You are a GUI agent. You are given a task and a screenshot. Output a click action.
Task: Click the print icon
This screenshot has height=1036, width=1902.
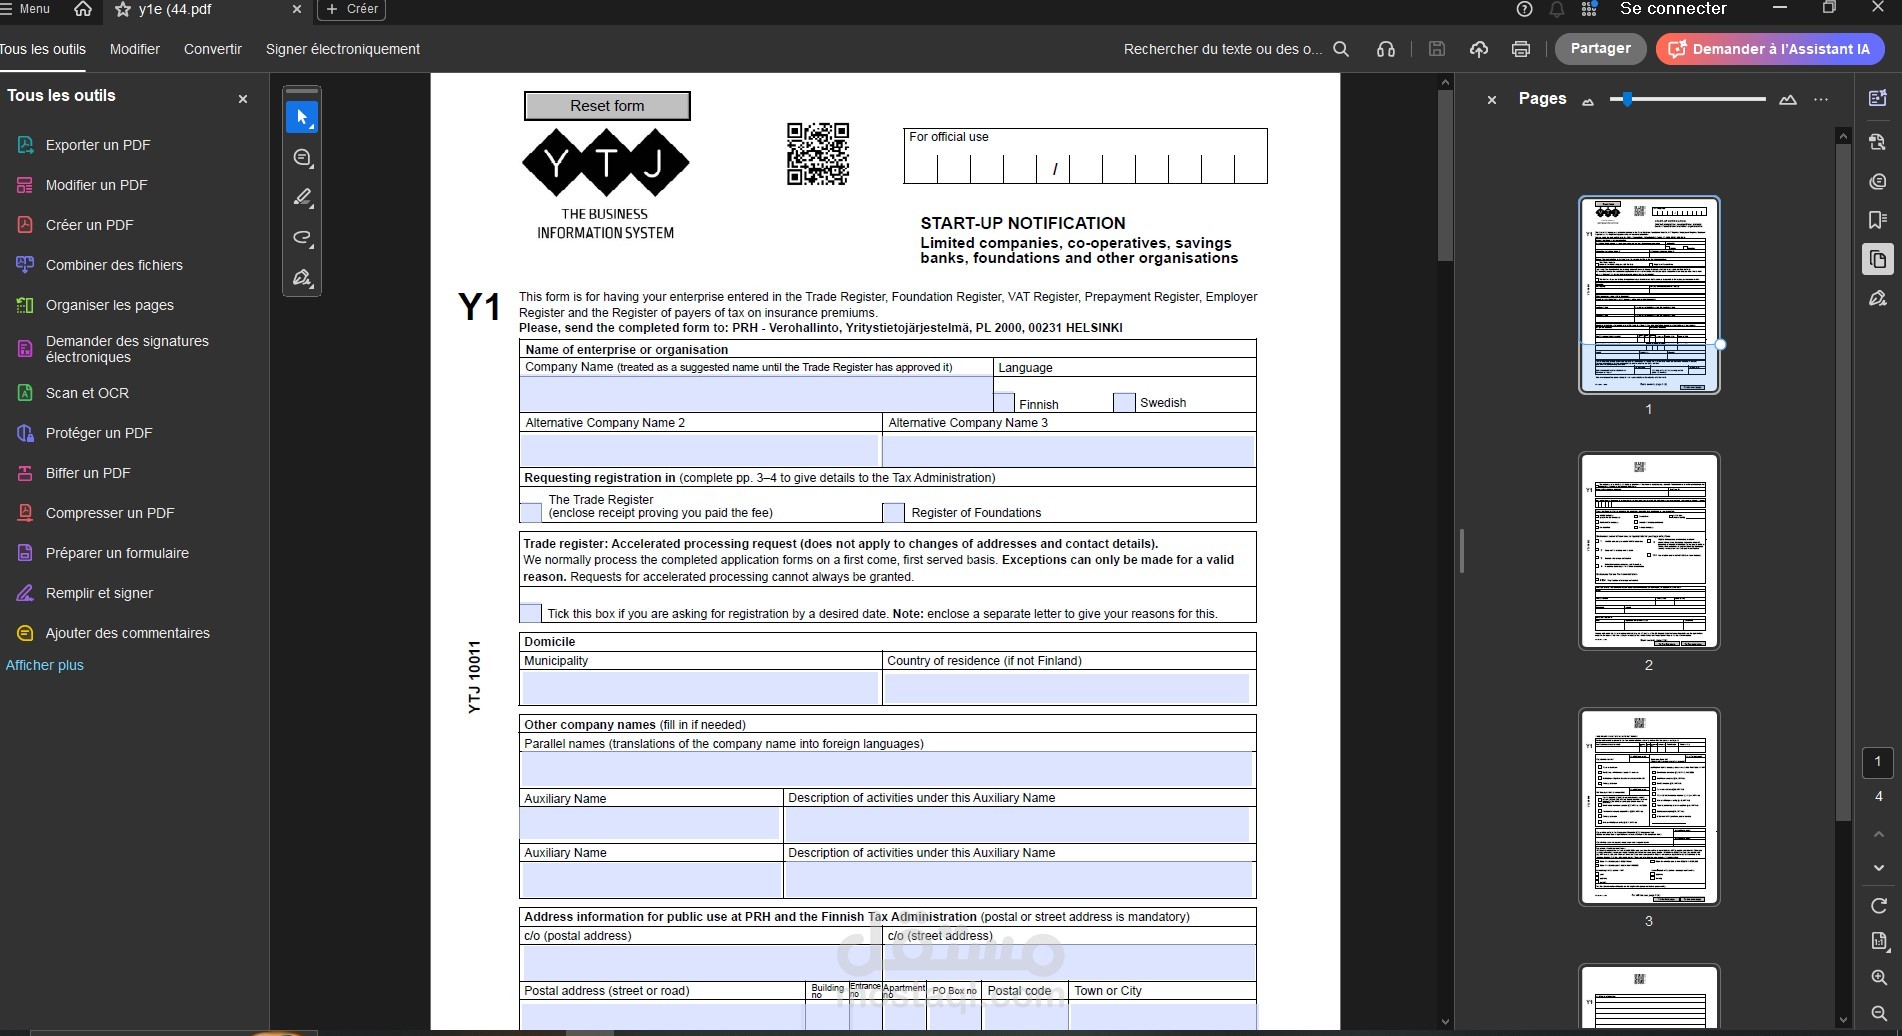(1521, 49)
